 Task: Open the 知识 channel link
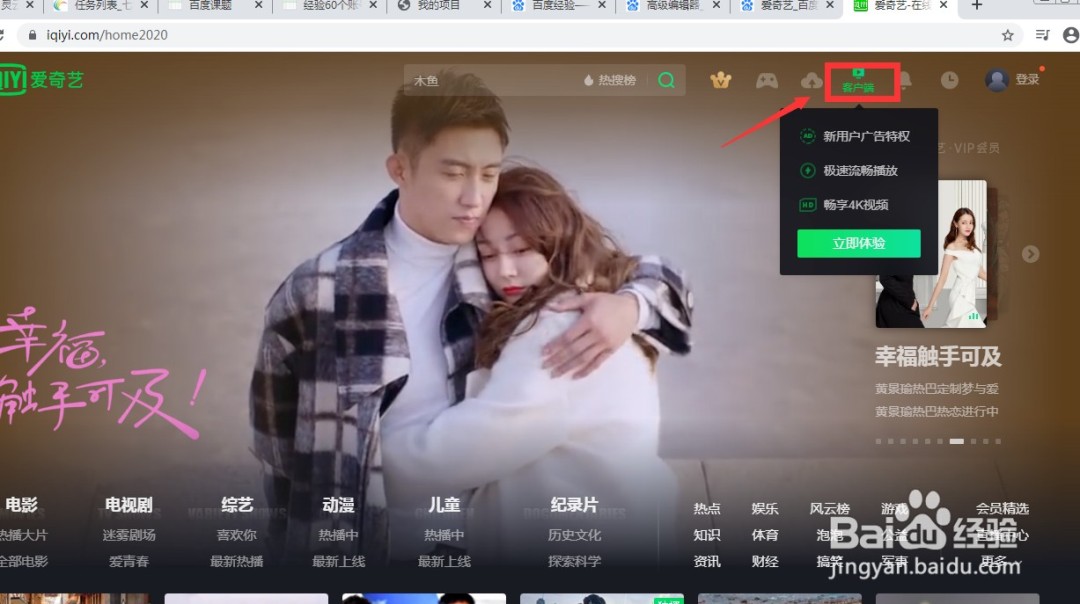point(707,535)
